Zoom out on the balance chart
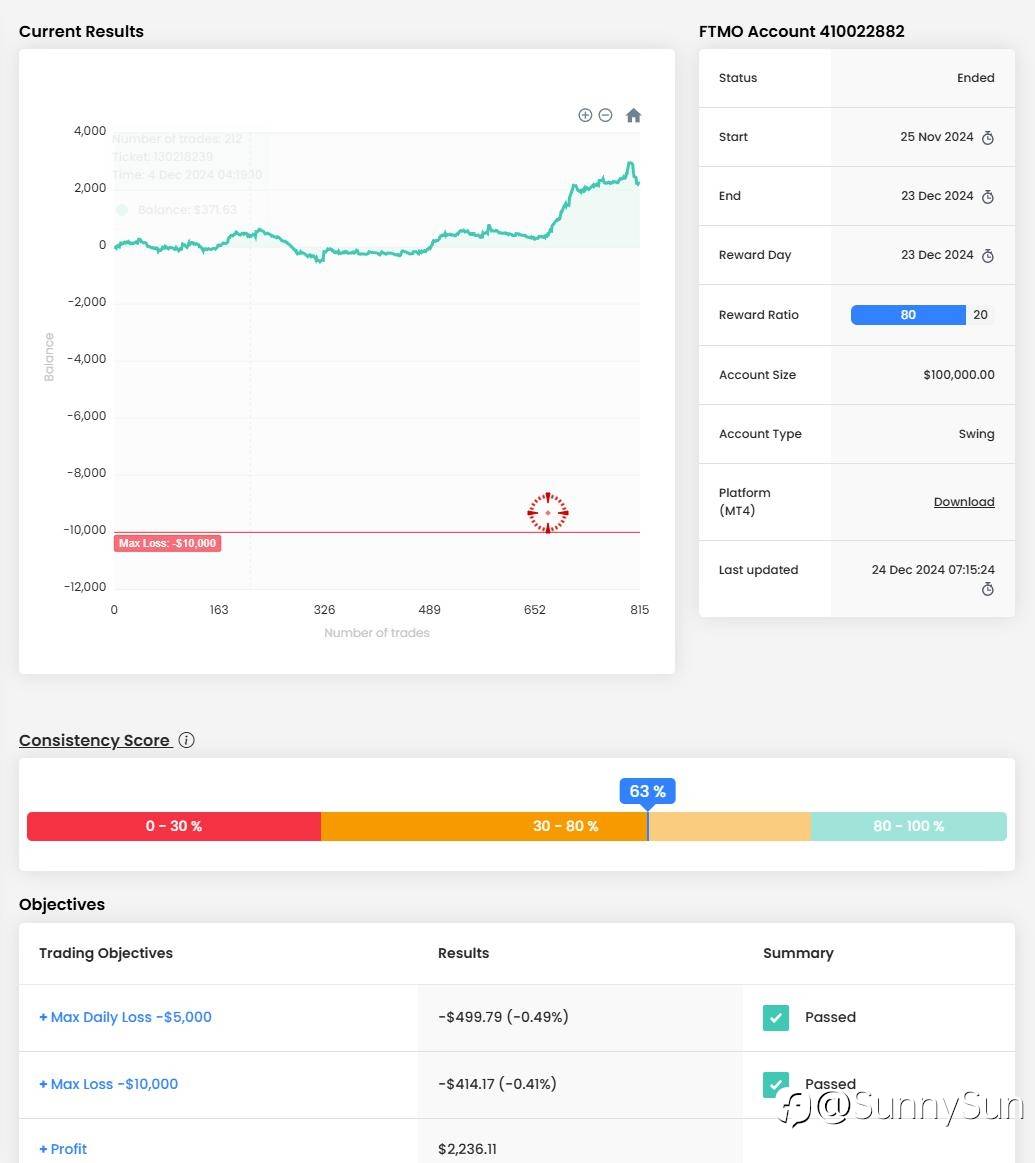Viewport: 1035px width, 1163px height. (x=605, y=115)
